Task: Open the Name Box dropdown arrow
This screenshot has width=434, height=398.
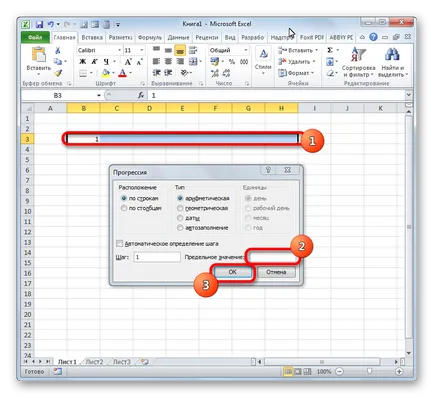Action: pos(99,96)
